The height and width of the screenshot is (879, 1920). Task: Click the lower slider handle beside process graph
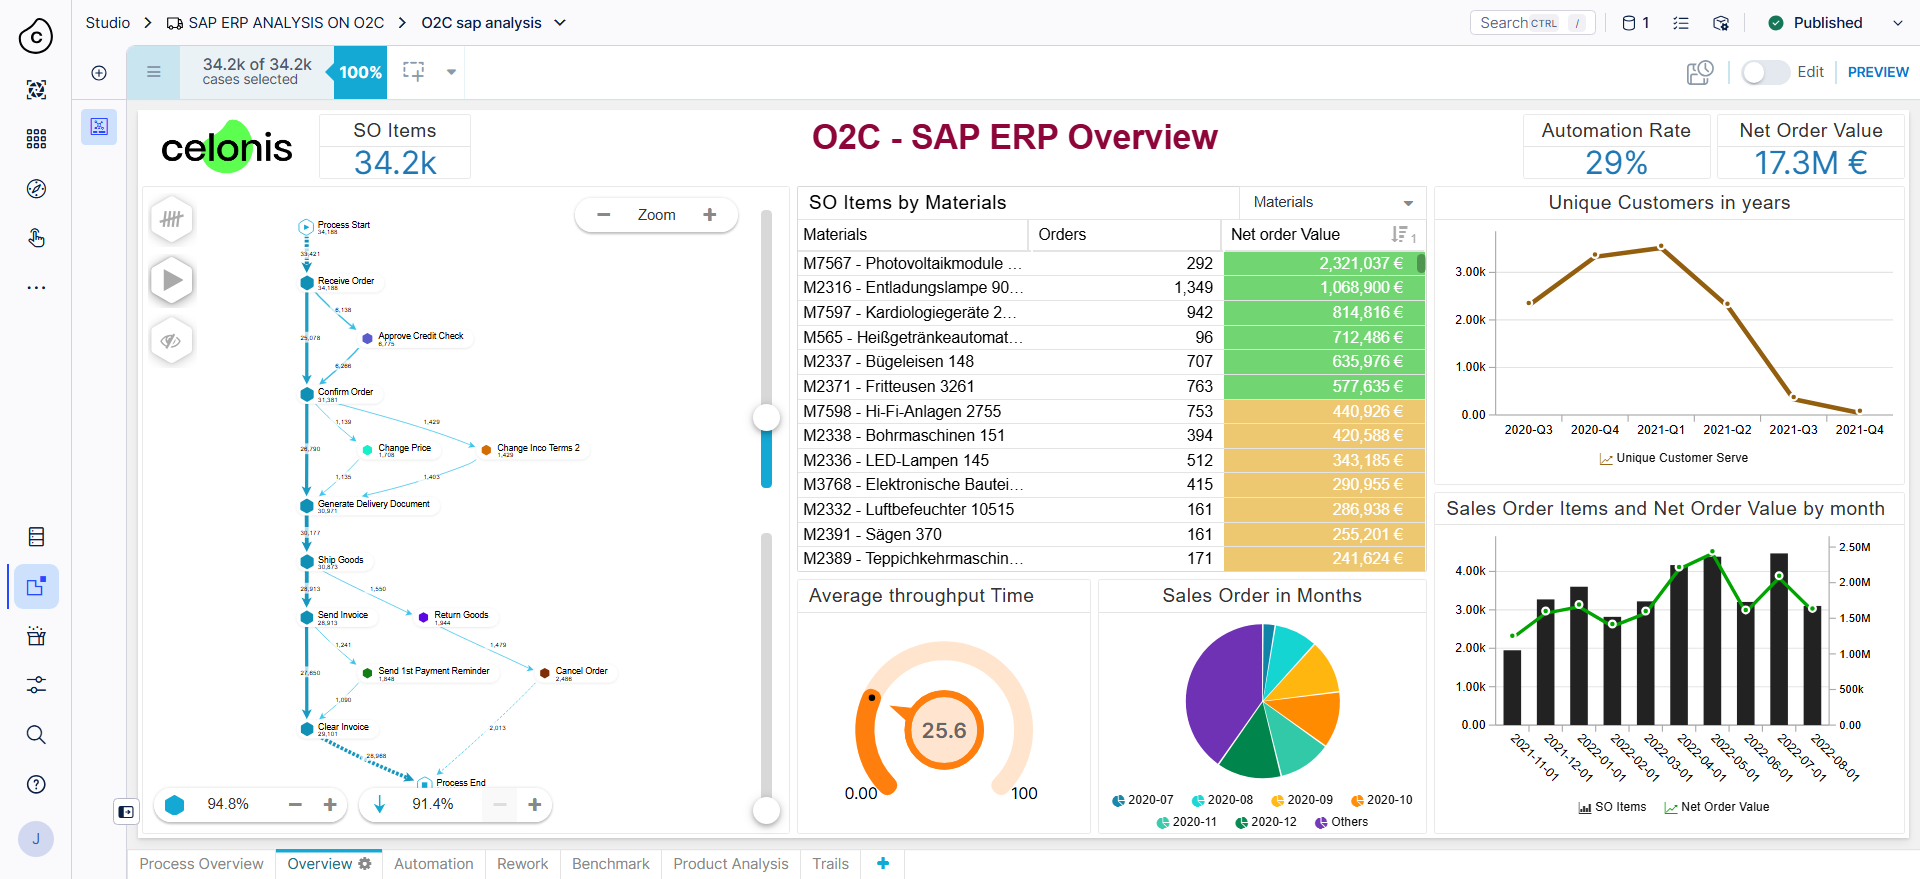(x=766, y=811)
